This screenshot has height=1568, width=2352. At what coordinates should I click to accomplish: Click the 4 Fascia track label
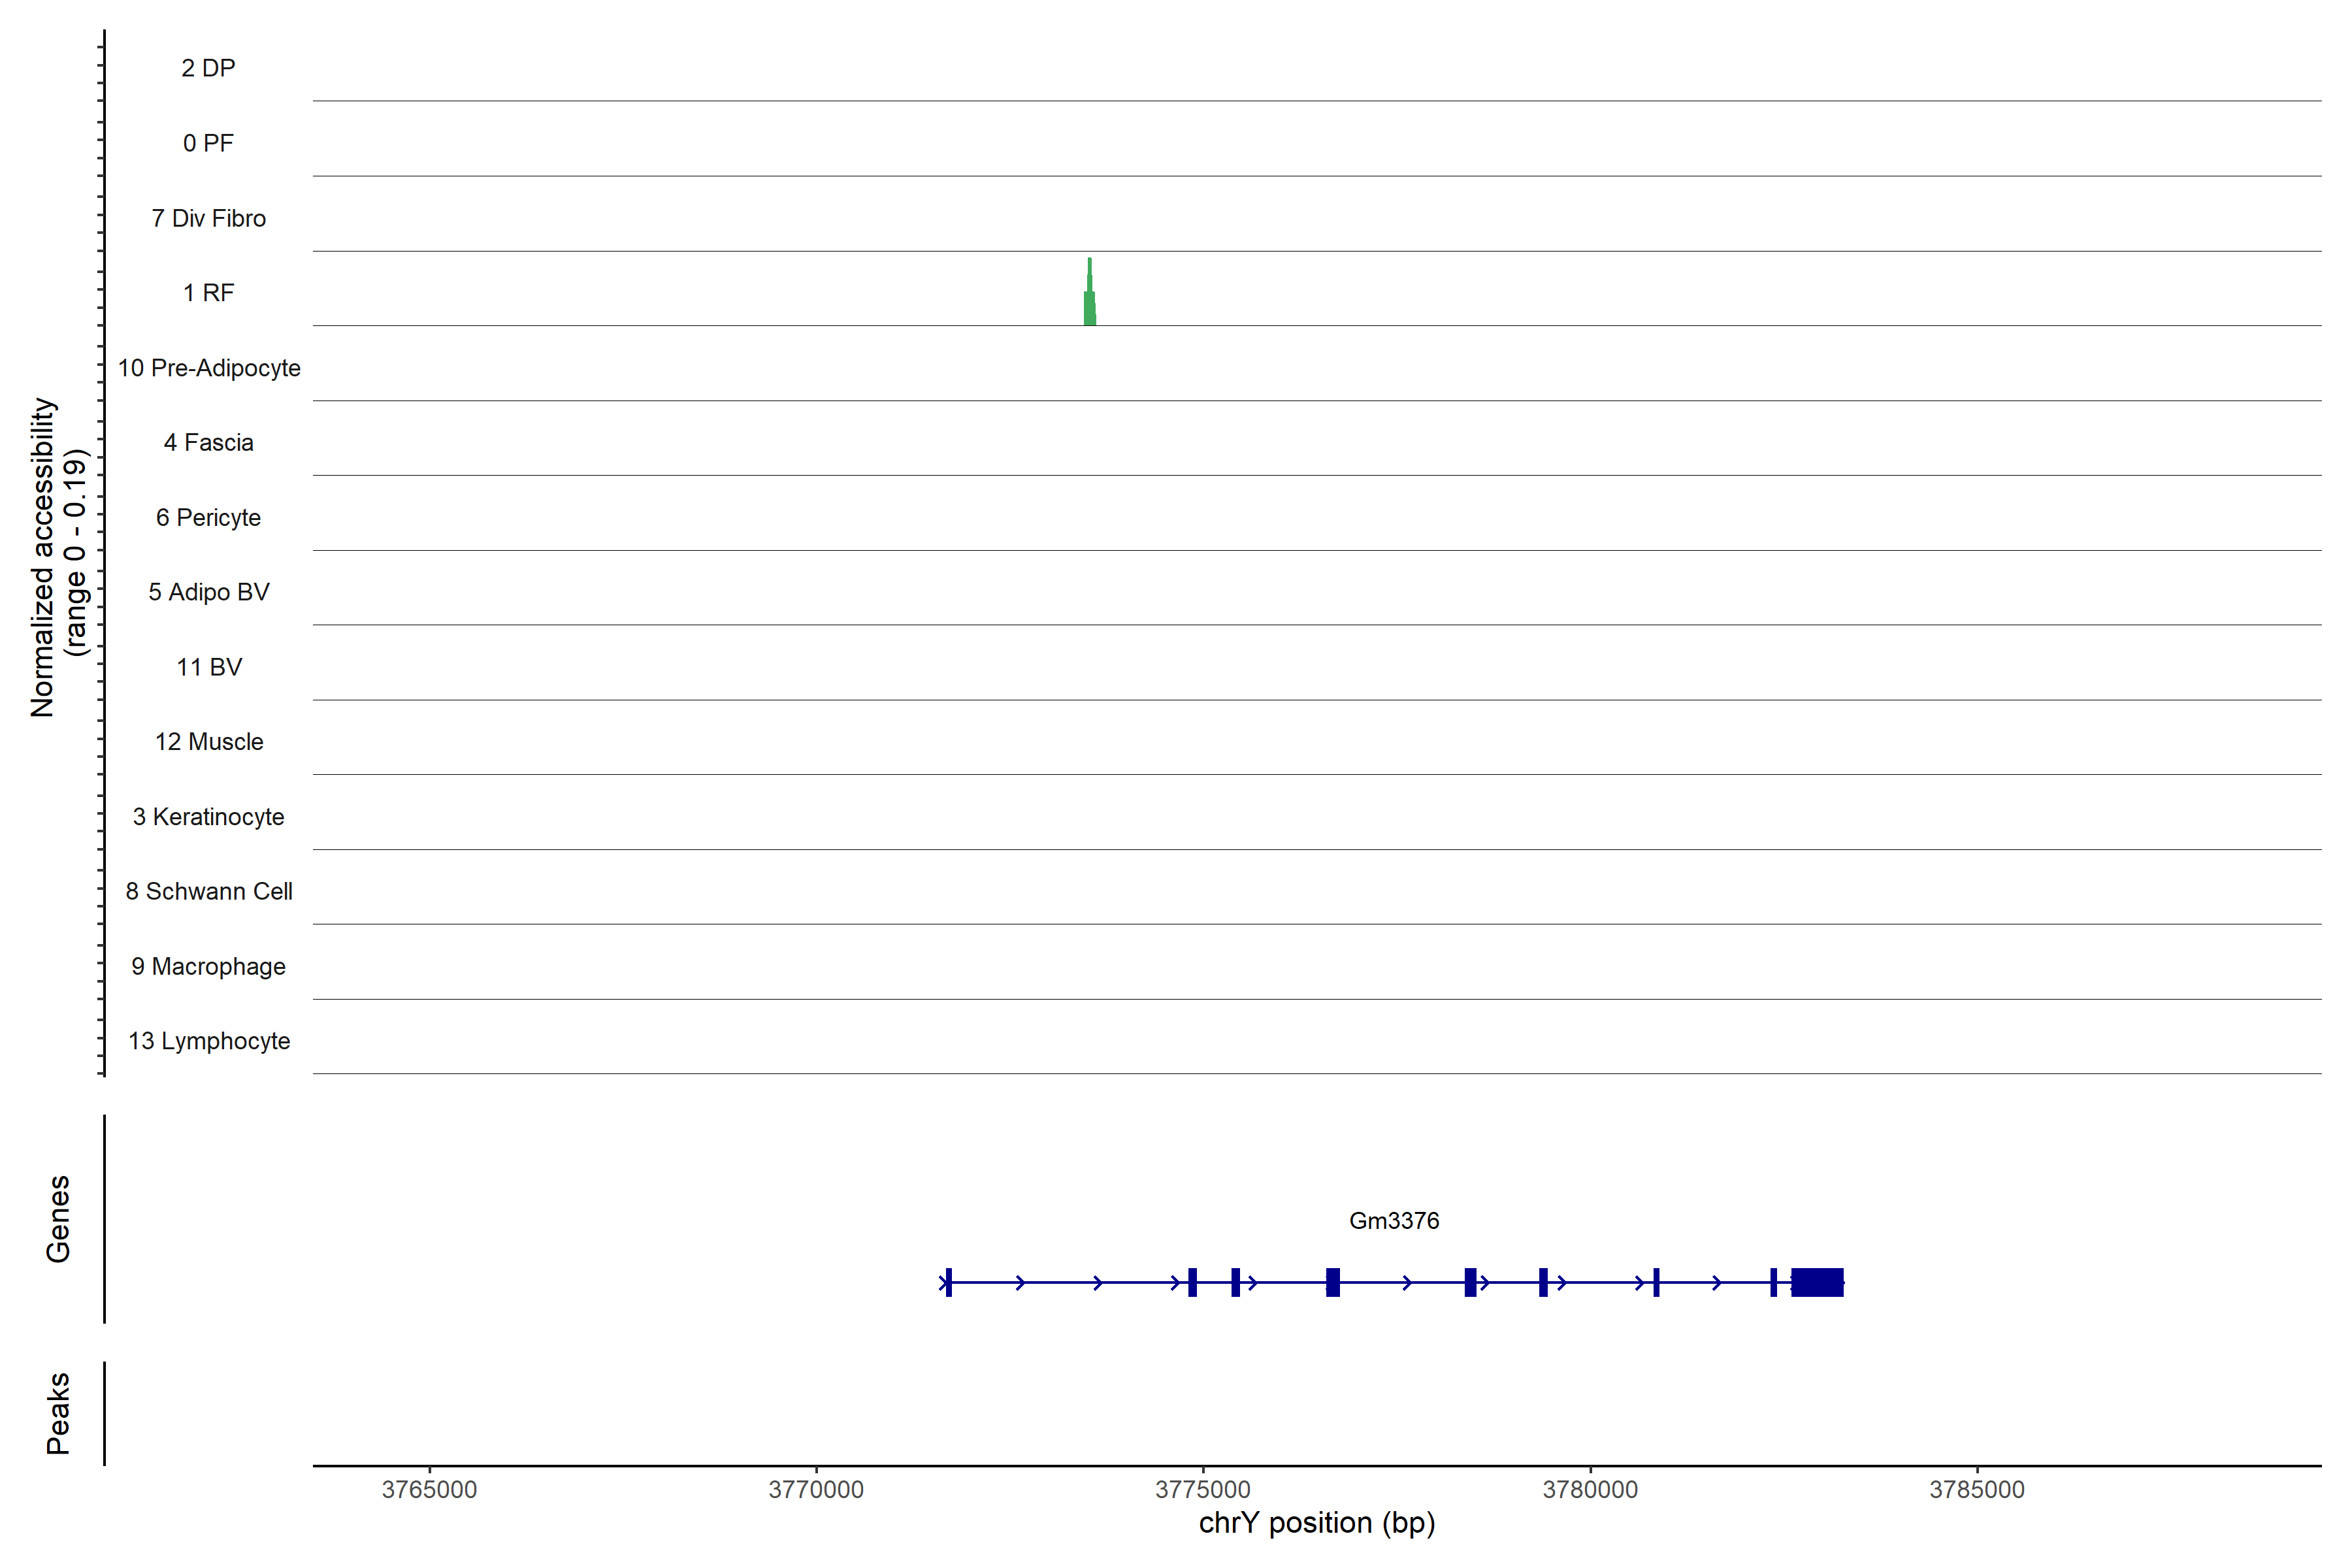coord(208,442)
